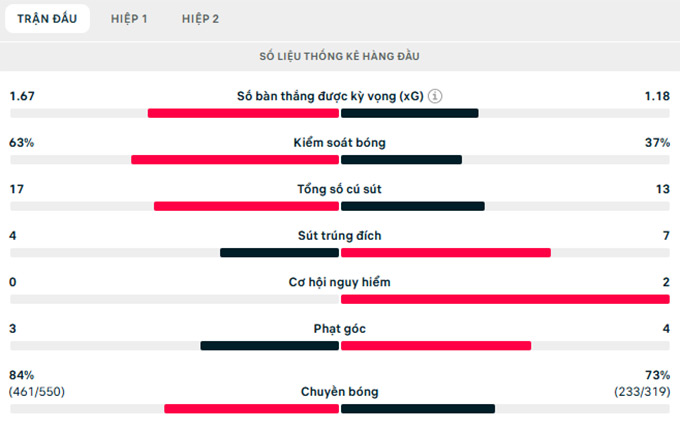680x432 pixels.
Task: Click the red corner kicks bar
Action: tap(436, 345)
